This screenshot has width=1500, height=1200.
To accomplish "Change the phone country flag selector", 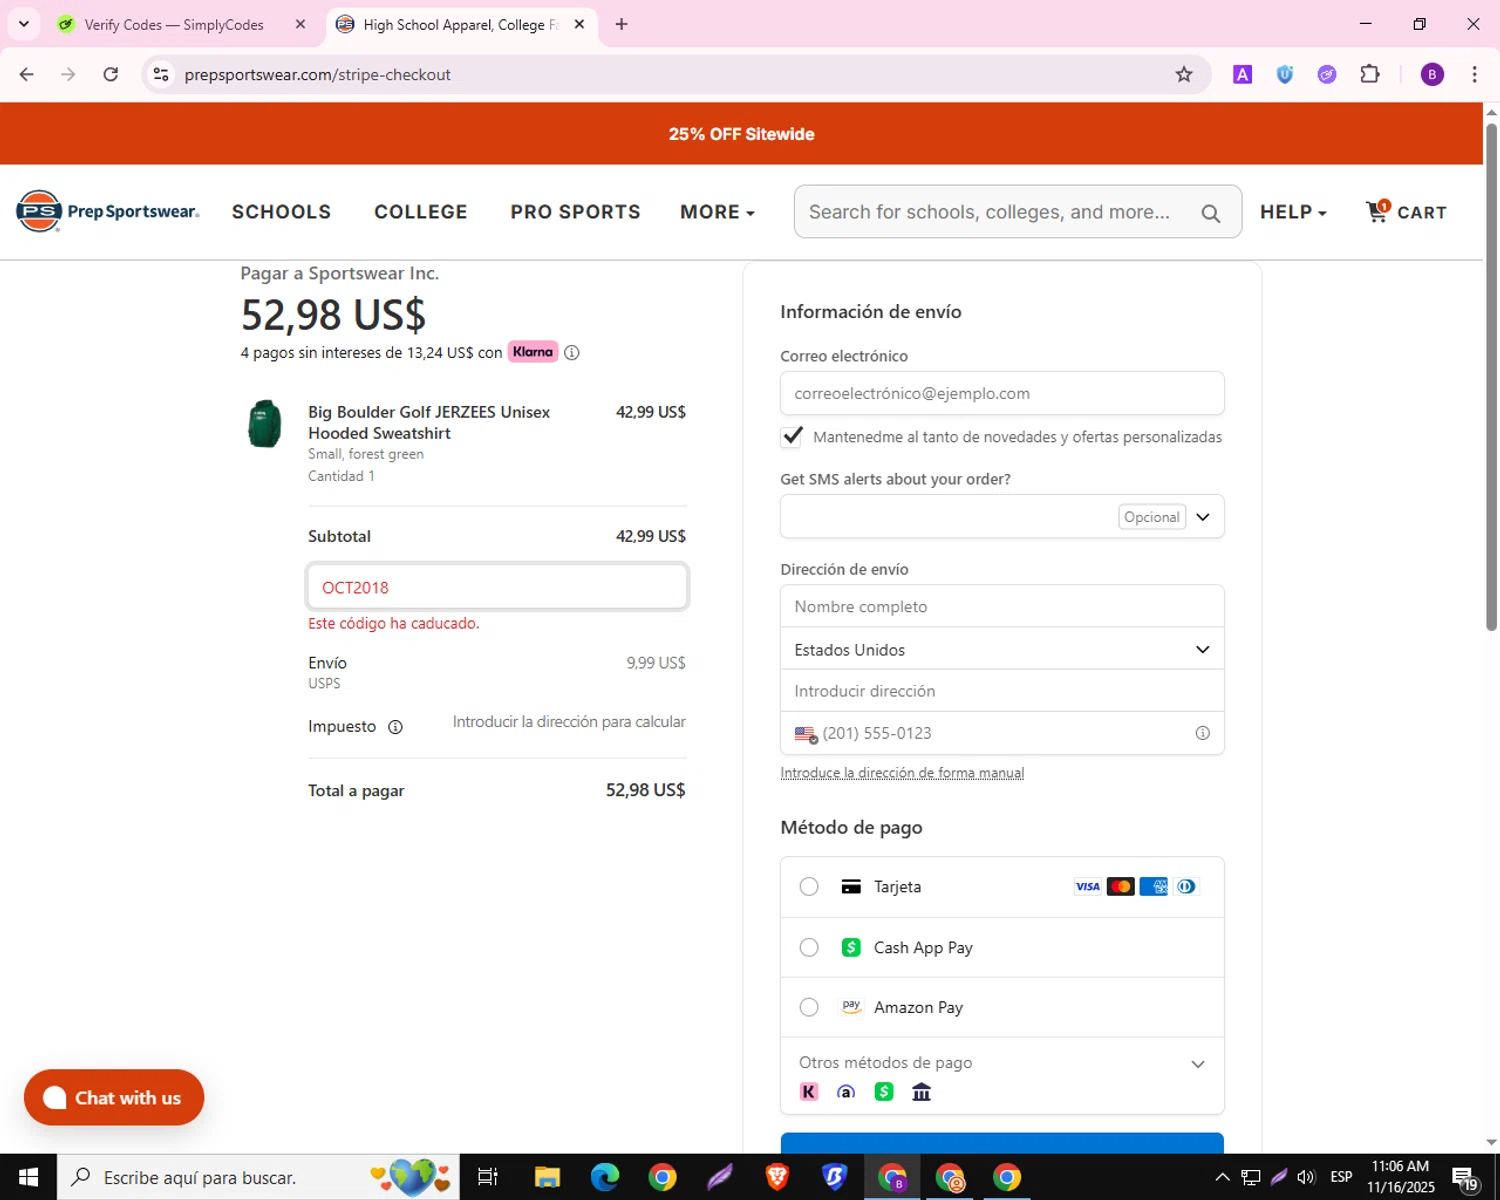I will (x=806, y=734).
